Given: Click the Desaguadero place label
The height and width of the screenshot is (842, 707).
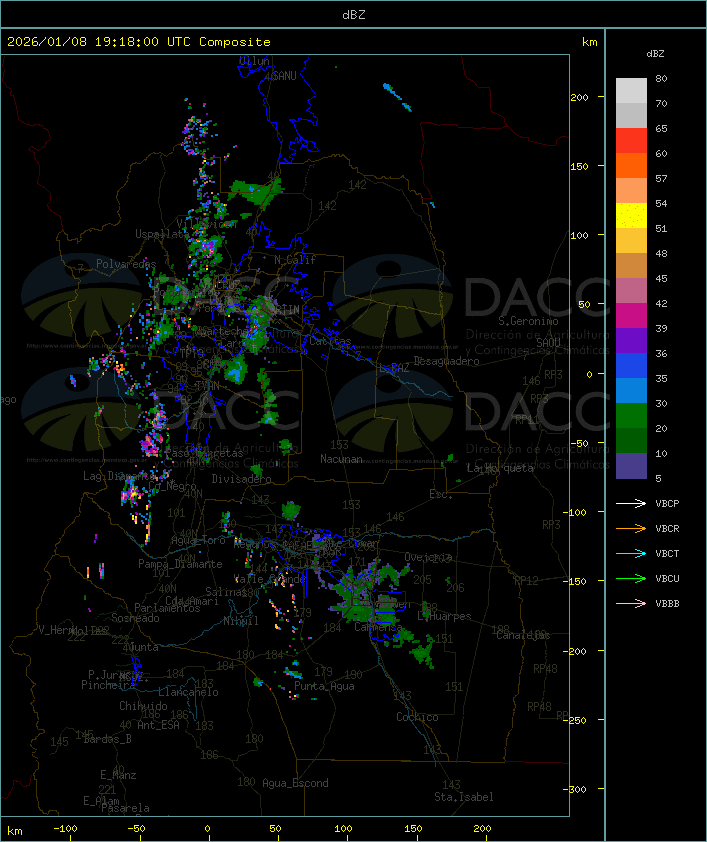Looking at the screenshot, I should coord(446,360).
